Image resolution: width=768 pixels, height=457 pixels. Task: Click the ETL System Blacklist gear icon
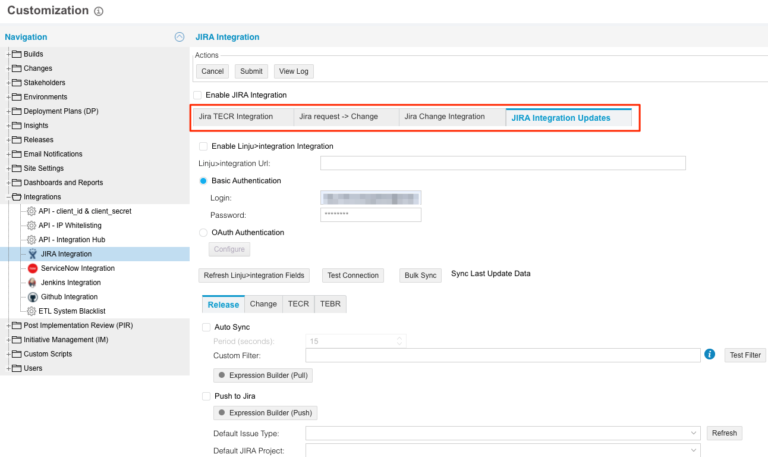[32, 311]
